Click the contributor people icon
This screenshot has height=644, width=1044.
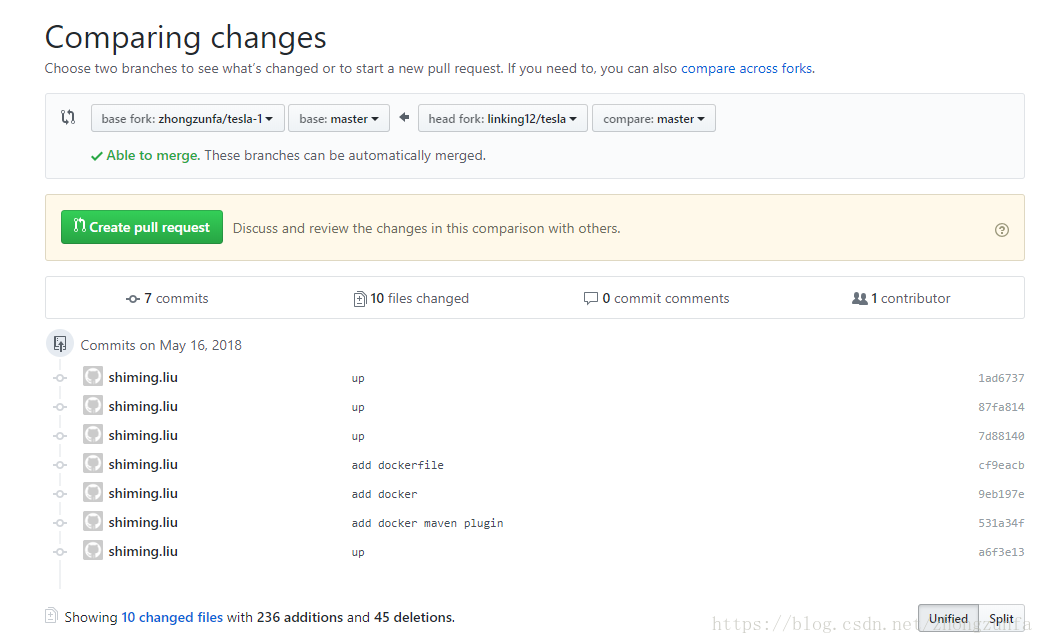coord(860,298)
